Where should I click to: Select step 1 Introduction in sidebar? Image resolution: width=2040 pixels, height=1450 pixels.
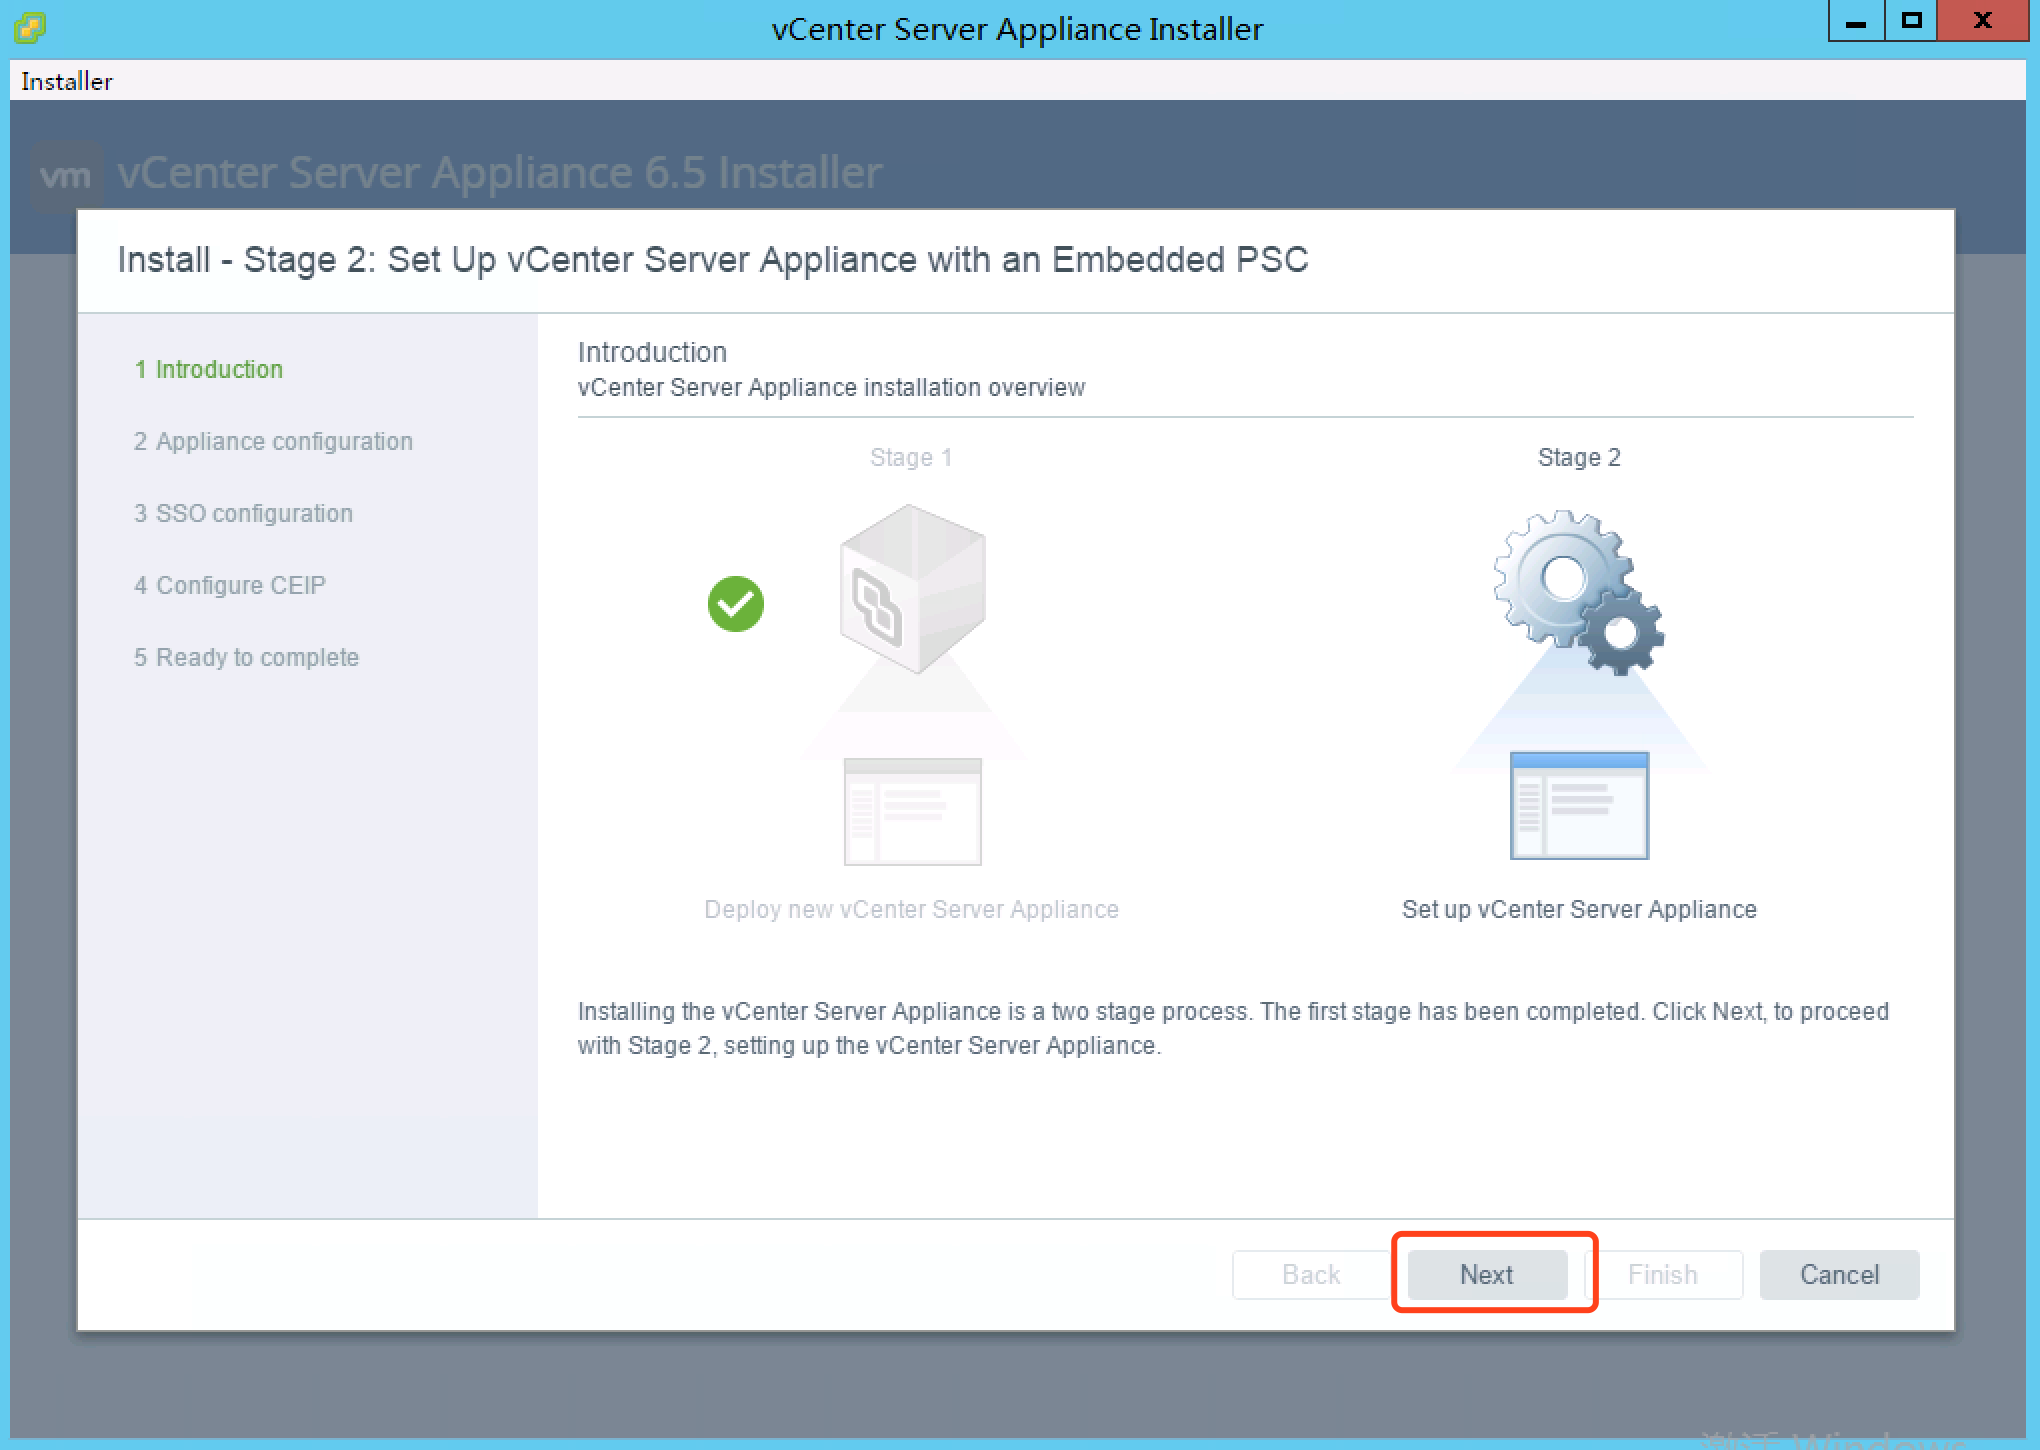[209, 369]
